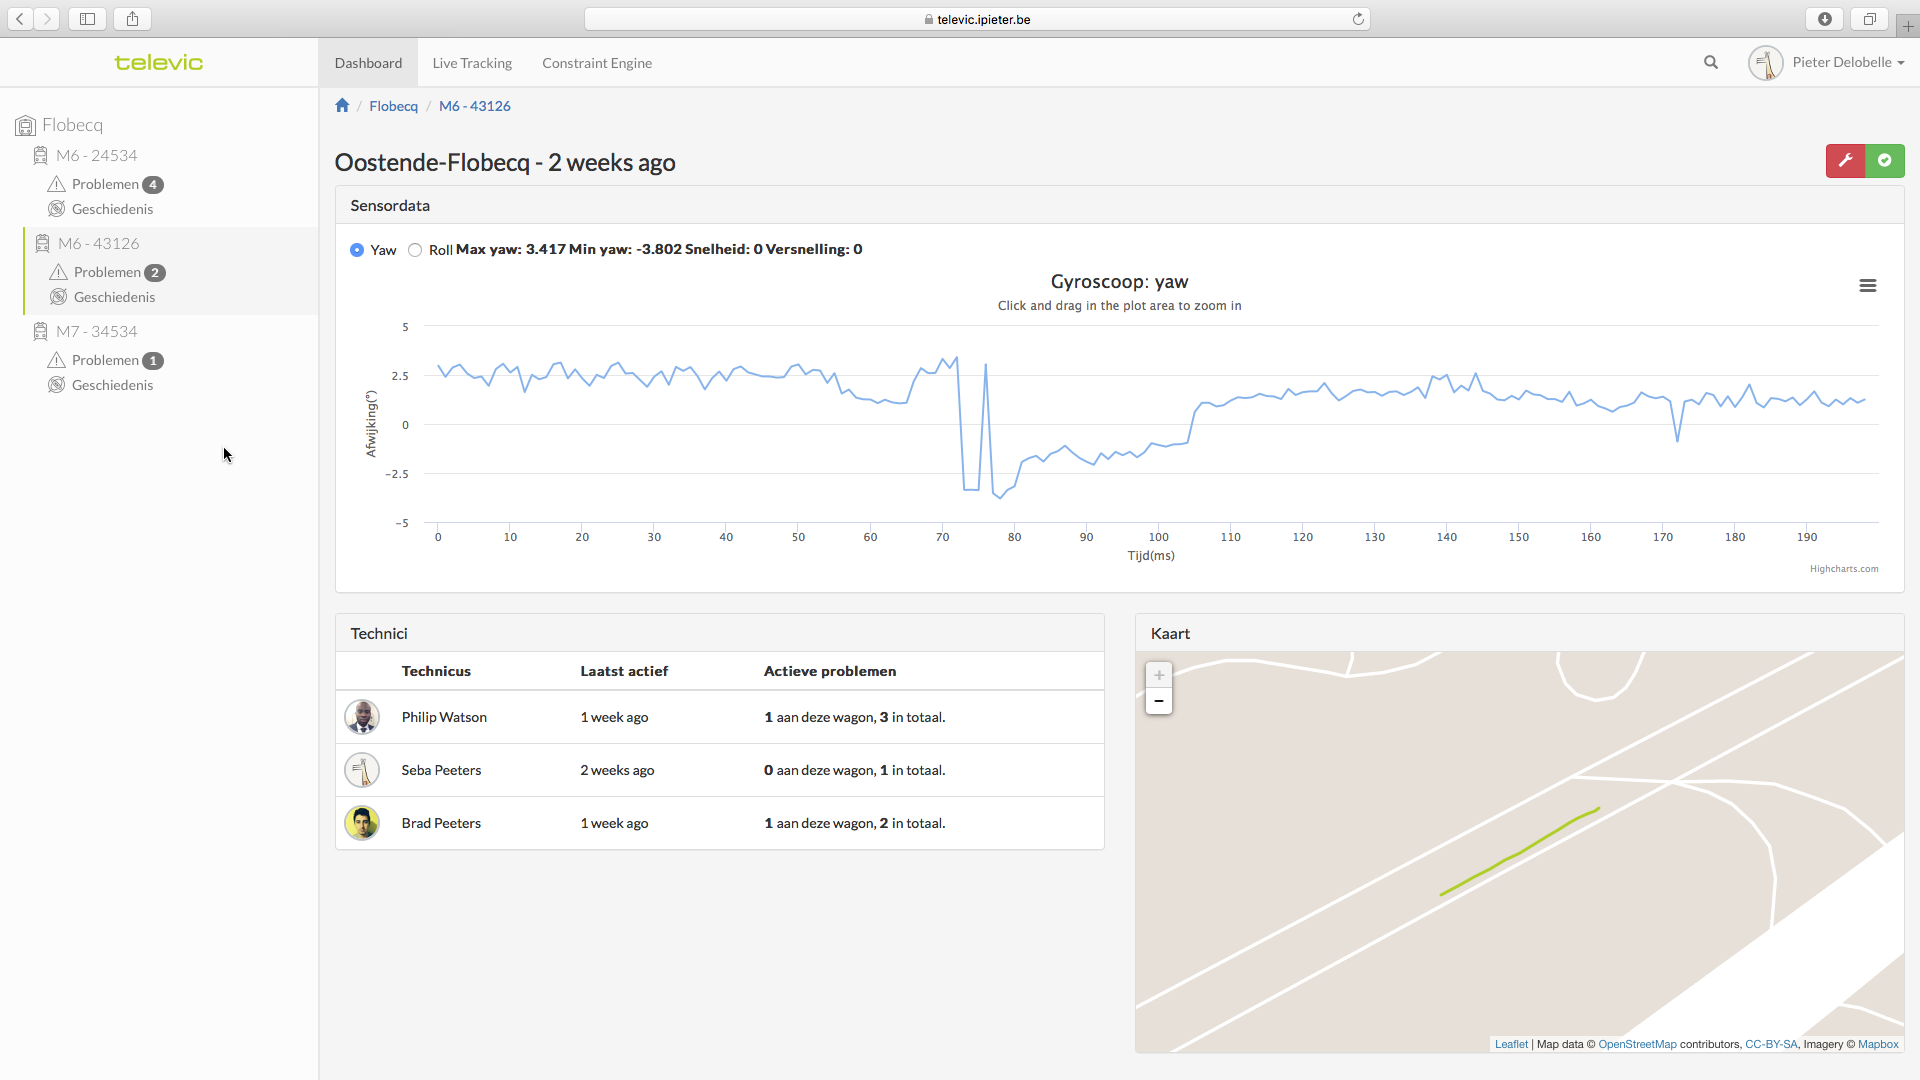The width and height of the screenshot is (1920, 1080).
Task: Expand the M7 - 34534 wagon item
Action: tap(96, 332)
